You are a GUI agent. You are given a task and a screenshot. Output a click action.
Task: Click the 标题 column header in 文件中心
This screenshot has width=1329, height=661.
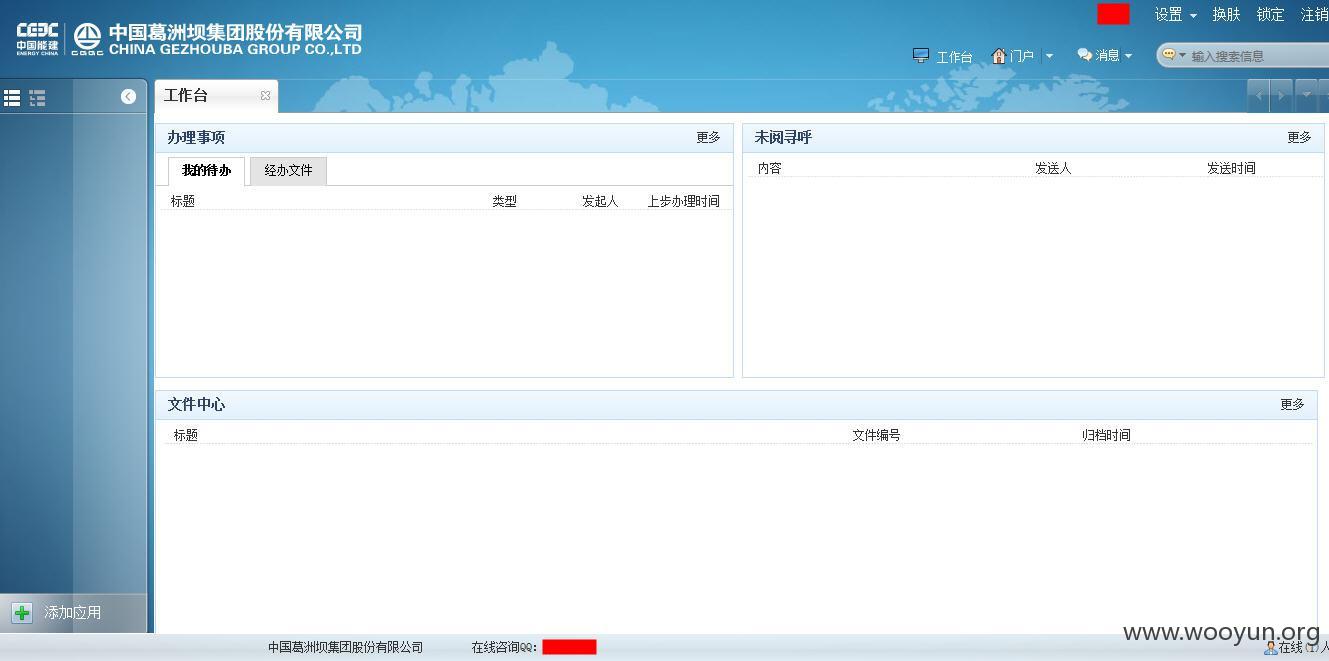[x=186, y=435]
